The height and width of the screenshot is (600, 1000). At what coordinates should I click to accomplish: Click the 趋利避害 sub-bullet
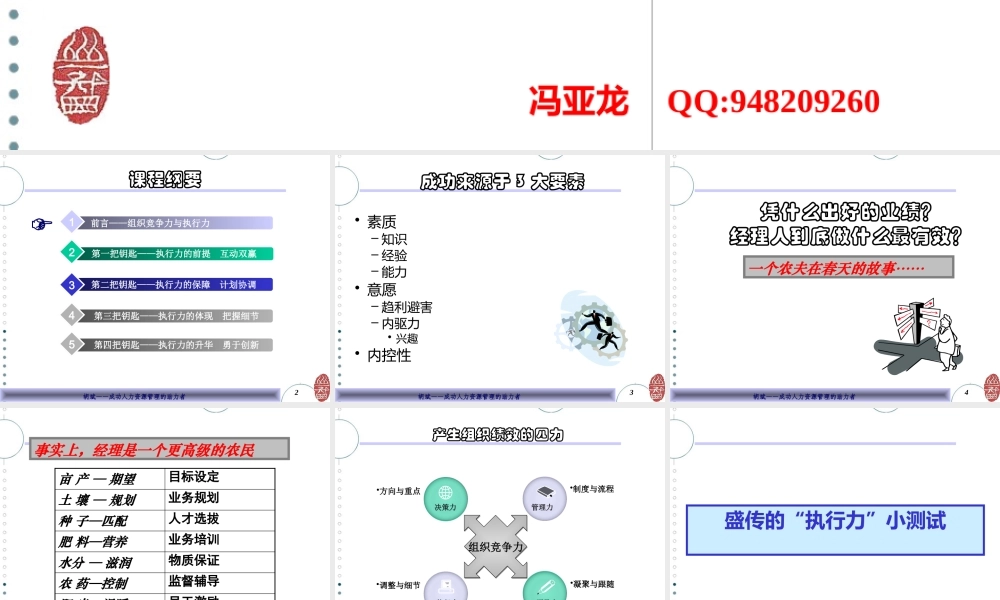(407, 307)
